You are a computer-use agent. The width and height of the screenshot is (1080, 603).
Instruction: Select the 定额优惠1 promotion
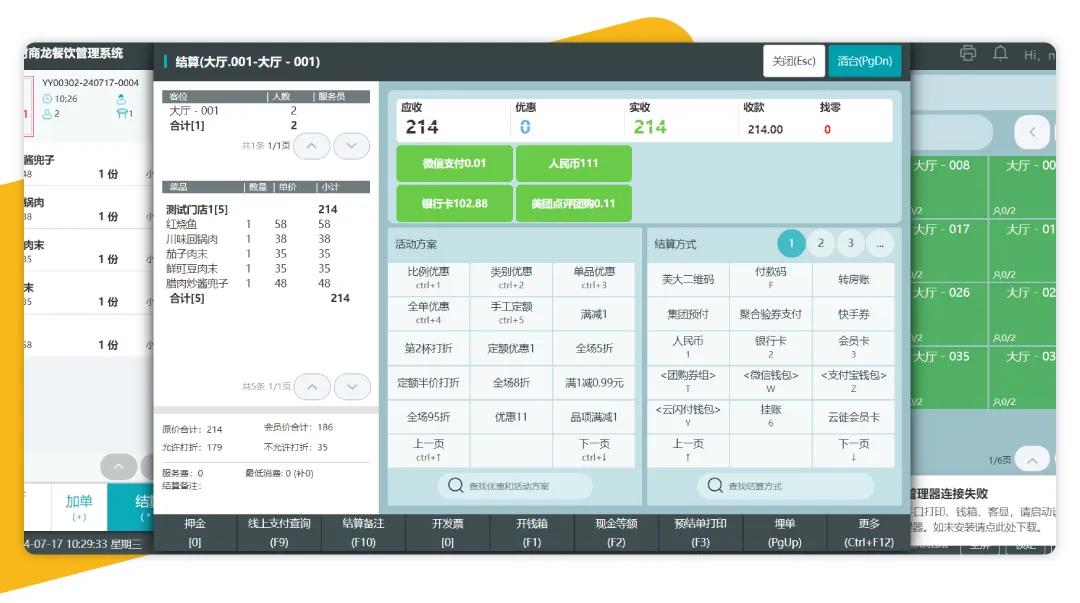pyautogui.click(x=511, y=348)
